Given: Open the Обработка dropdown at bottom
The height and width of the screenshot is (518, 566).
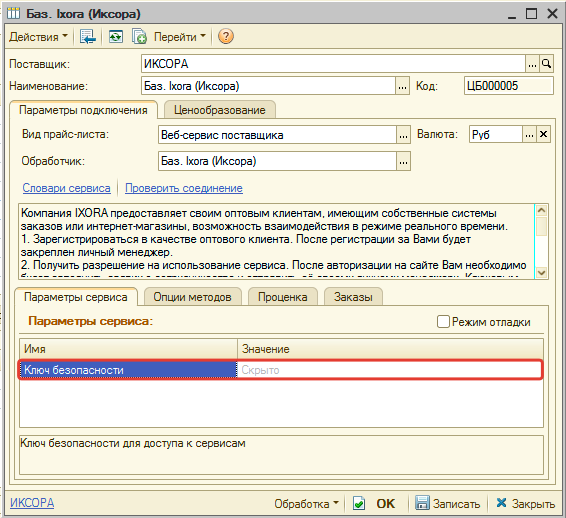Looking at the screenshot, I should (306, 504).
